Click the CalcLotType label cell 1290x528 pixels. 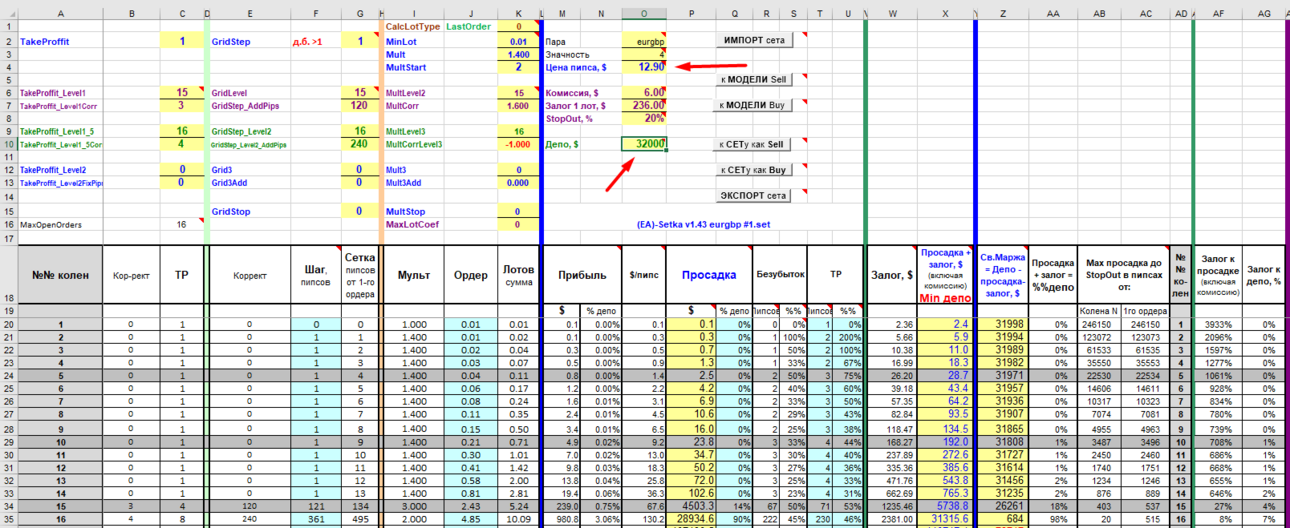pyautogui.click(x=412, y=26)
